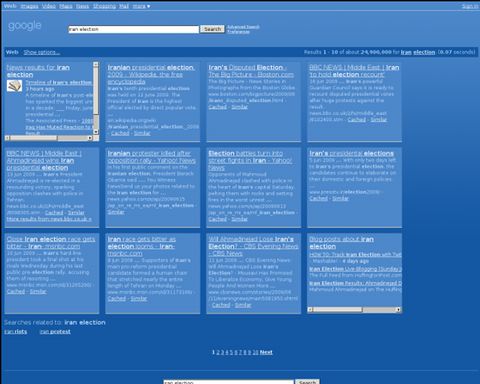Go to the Next results page
Viewport: 480px width, 384px height.
tap(266, 352)
